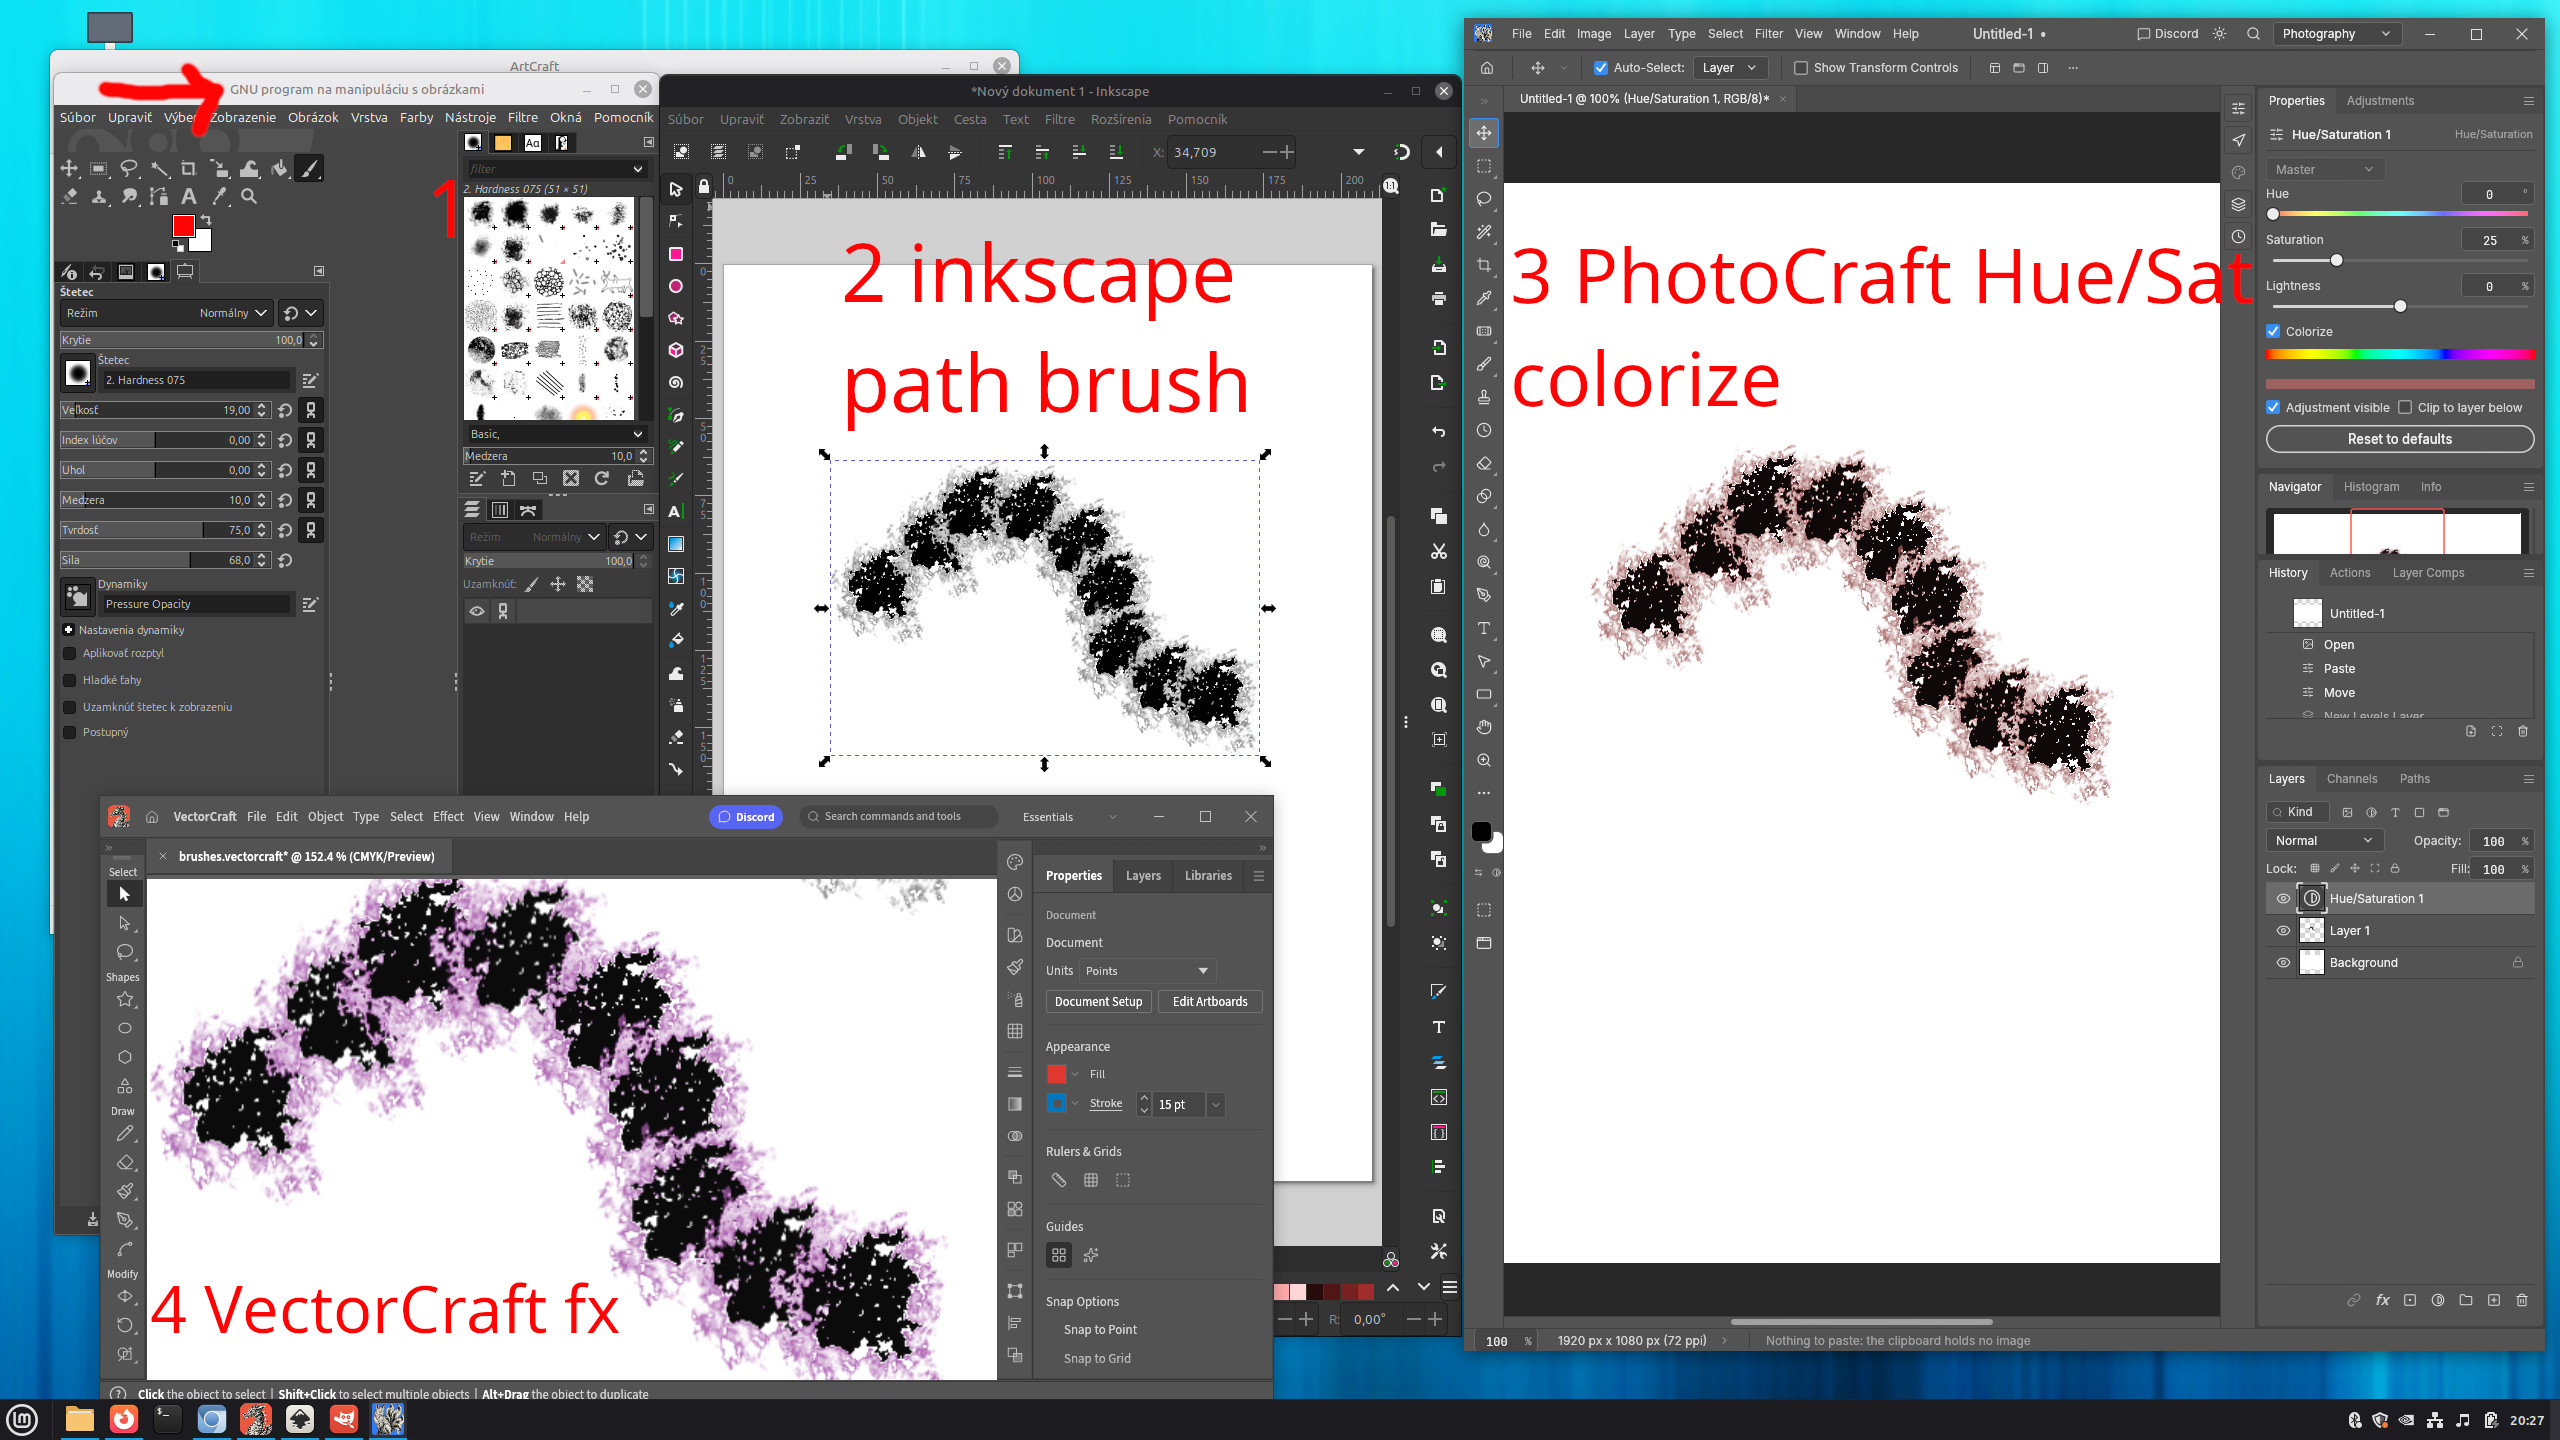
Task: Enable Clip to layer below
Action: click(x=2405, y=407)
